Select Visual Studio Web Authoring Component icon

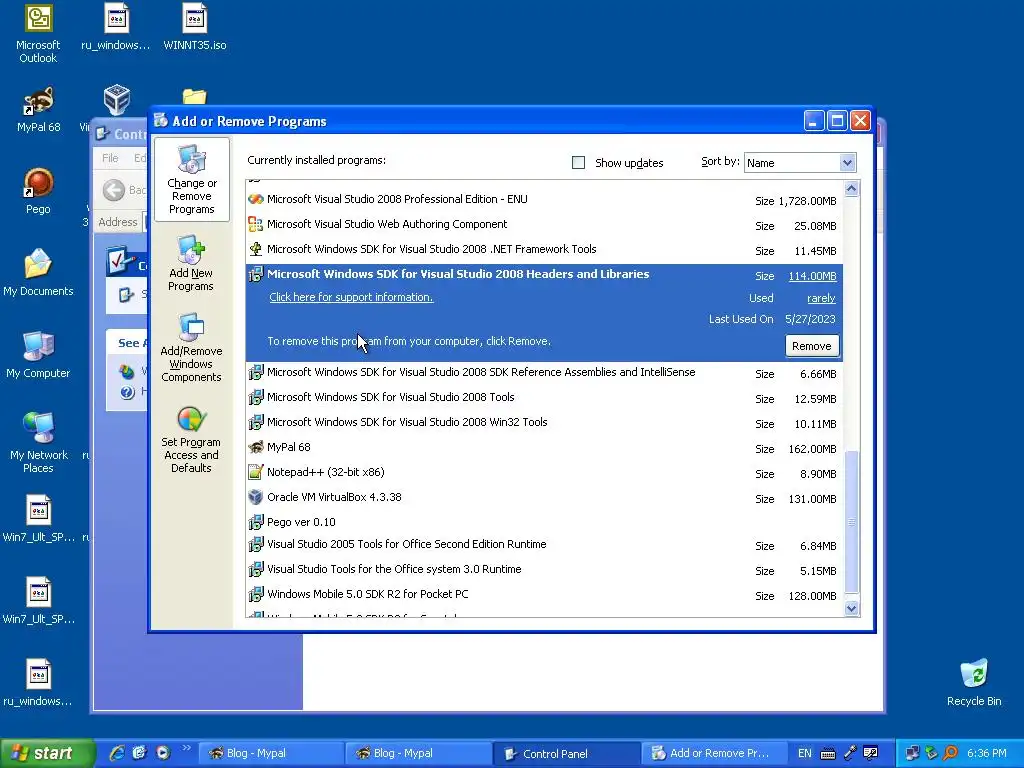[255, 224]
